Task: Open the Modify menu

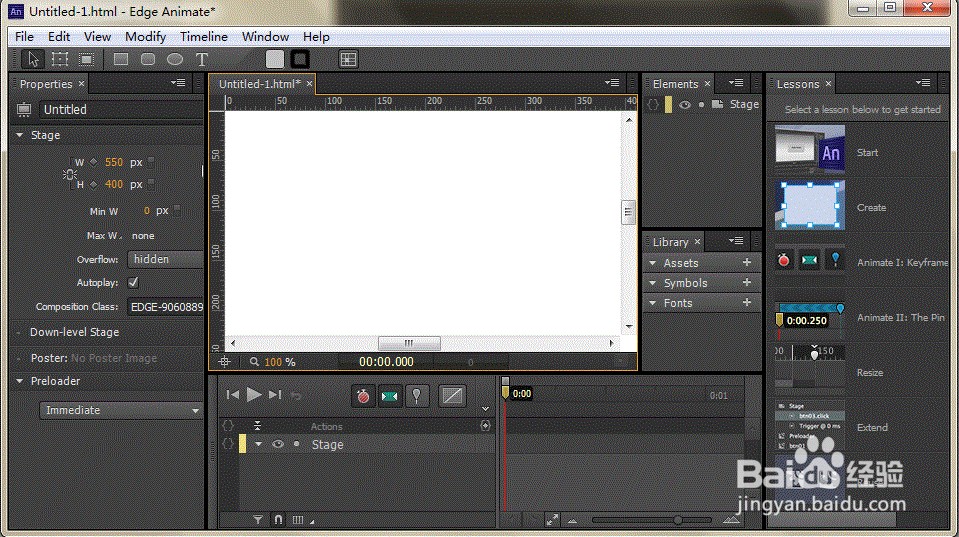Action: coord(145,36)
